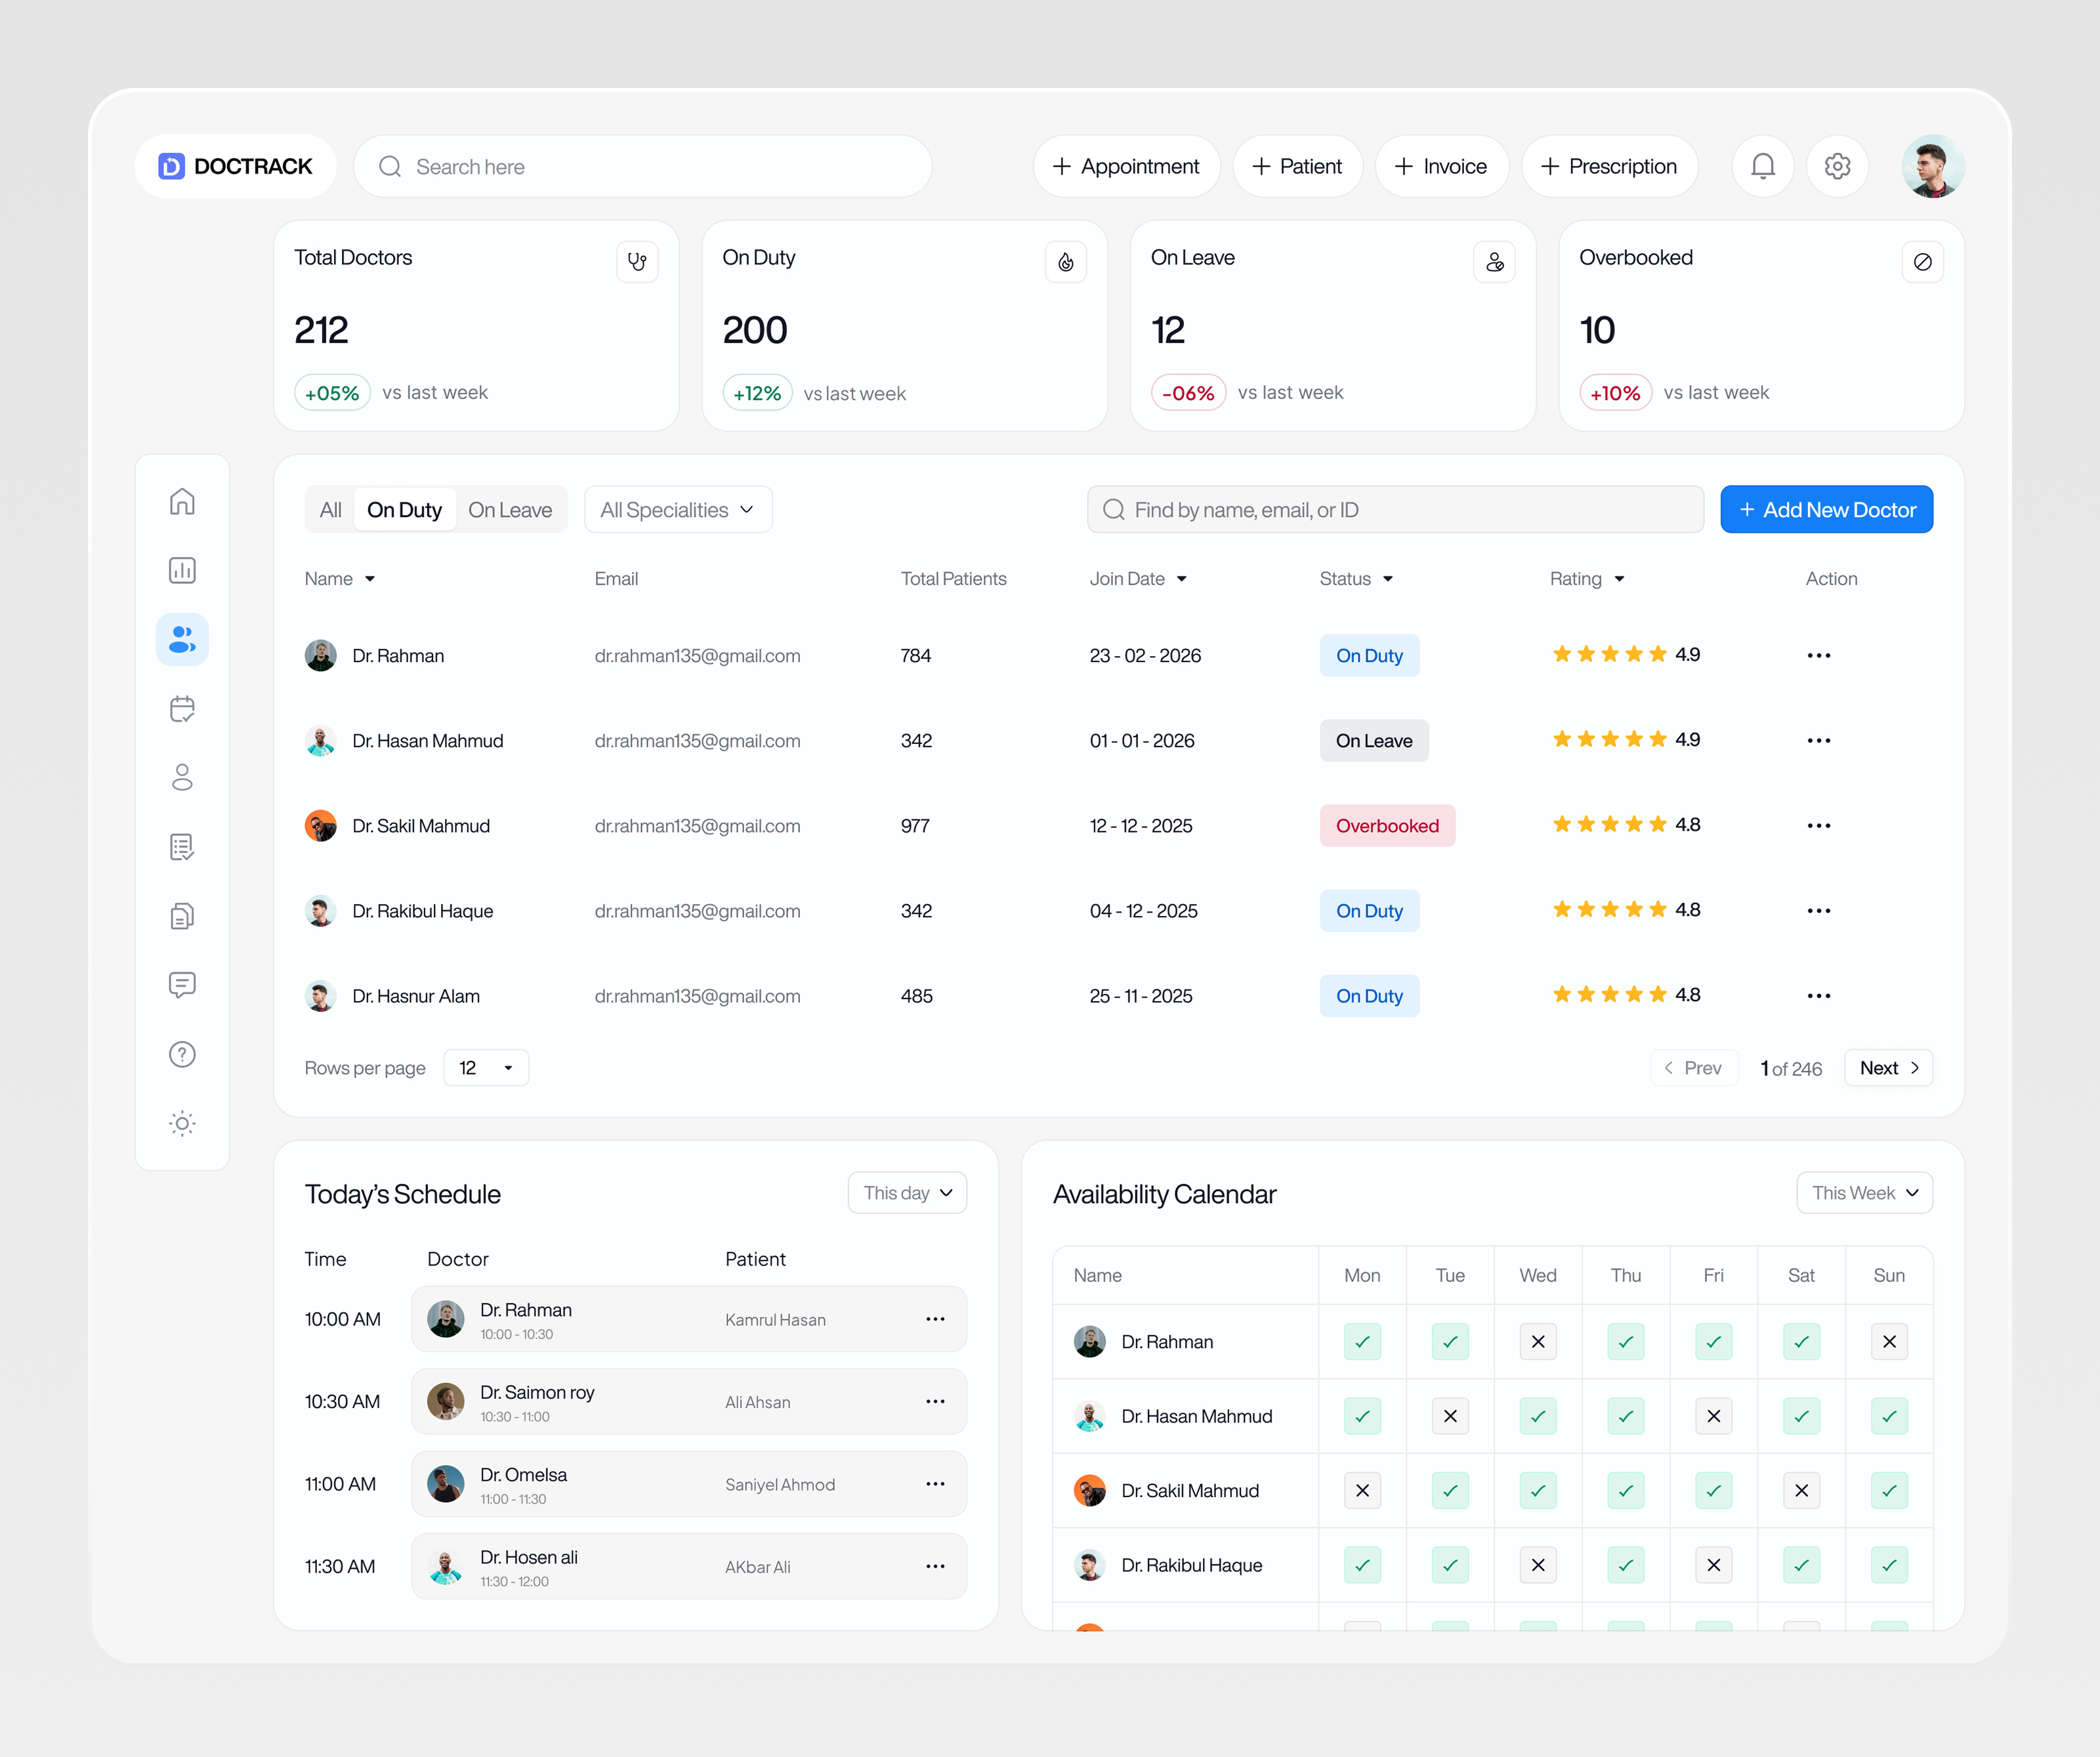Open the All Specialities dropdown
Screen dimensions: 2100x1757
(677, 509)
